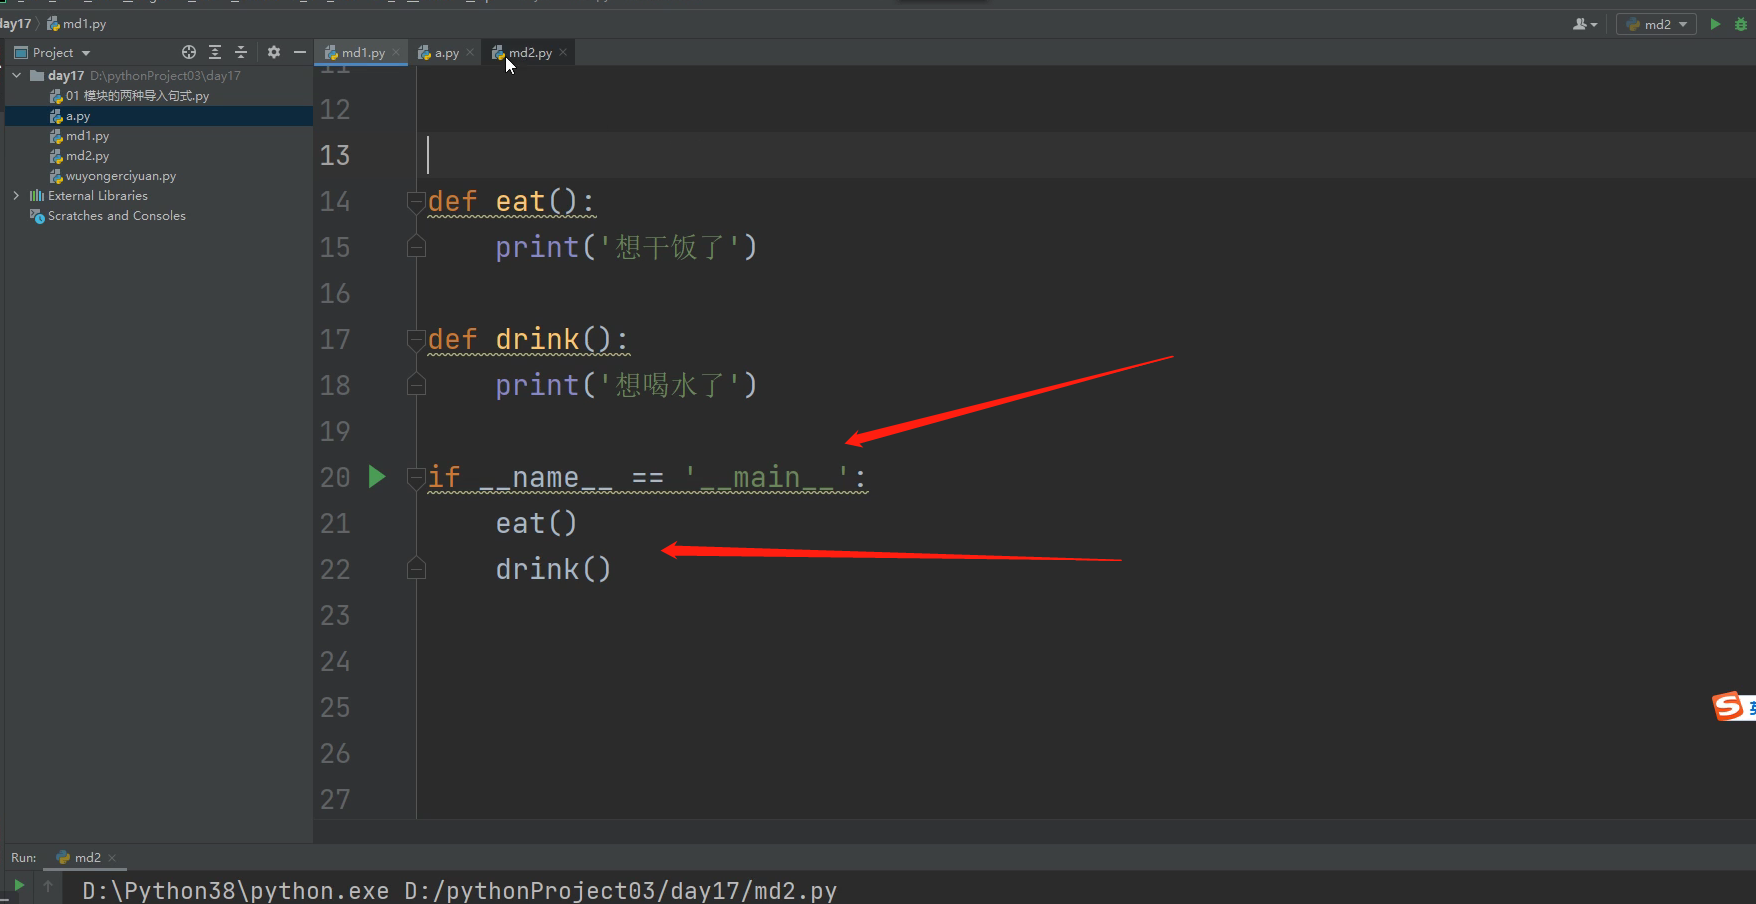1756x904 pixels.
Task: Click the up arrow in Run panel
Action: click(x=48, y=885)
